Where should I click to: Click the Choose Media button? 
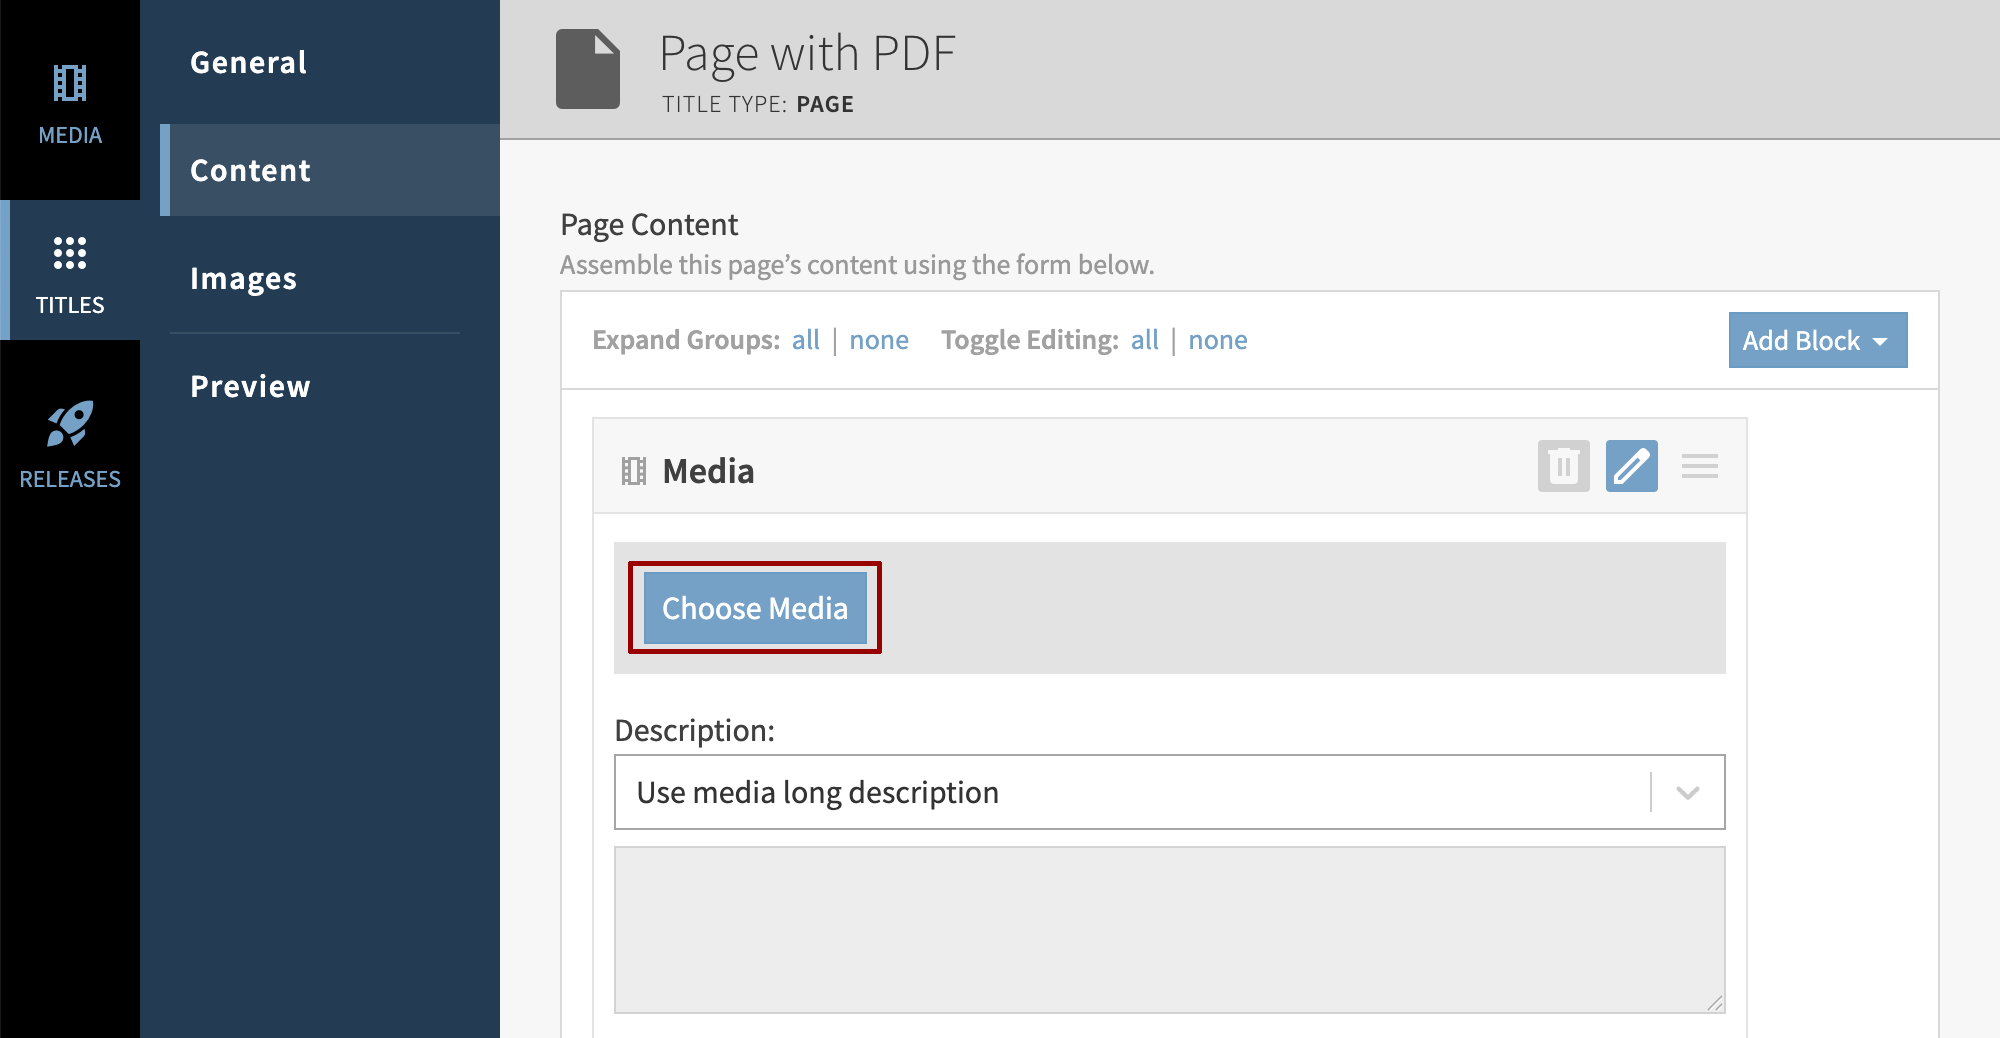pyautogui.click(x=755, y=608)
